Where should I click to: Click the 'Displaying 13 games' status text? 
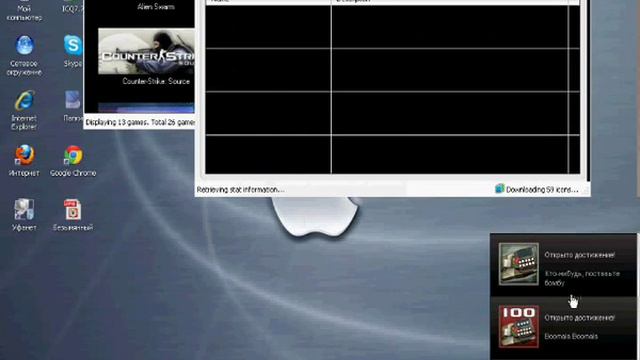click(140, 122)
